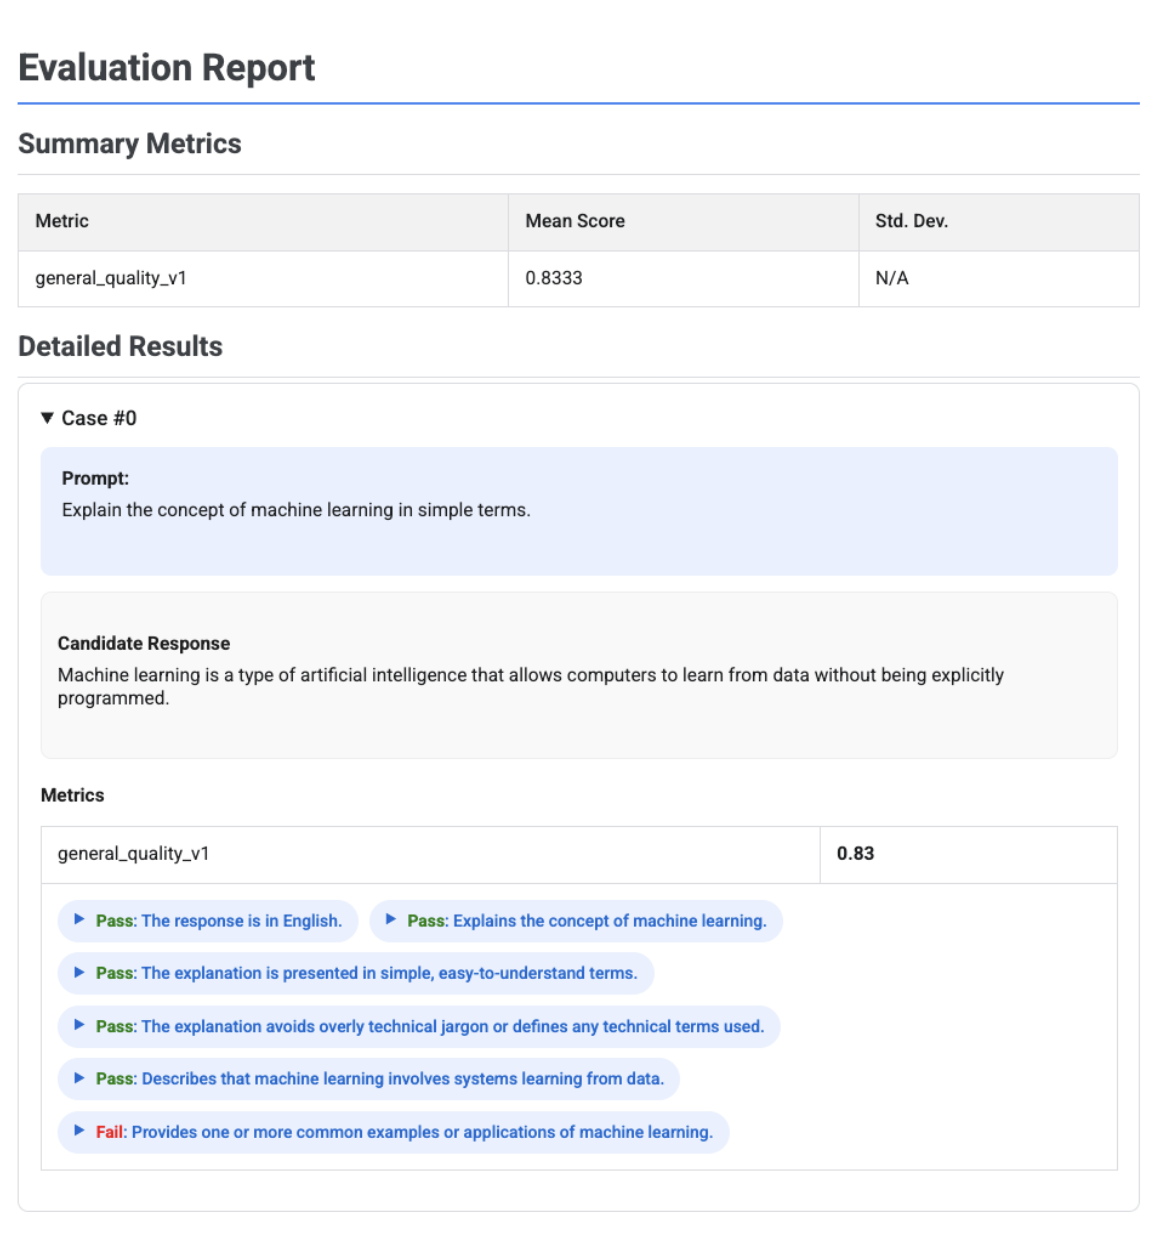
Task: Click the Std. Dev. column header
Action: point(905,221)
